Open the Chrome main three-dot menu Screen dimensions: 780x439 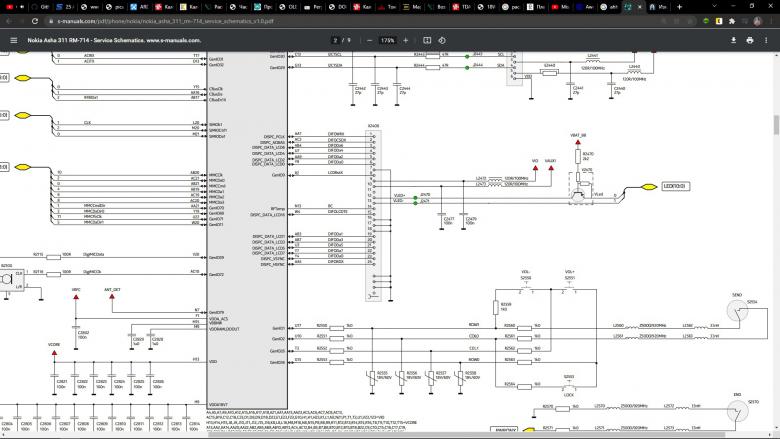pos(771,21)
